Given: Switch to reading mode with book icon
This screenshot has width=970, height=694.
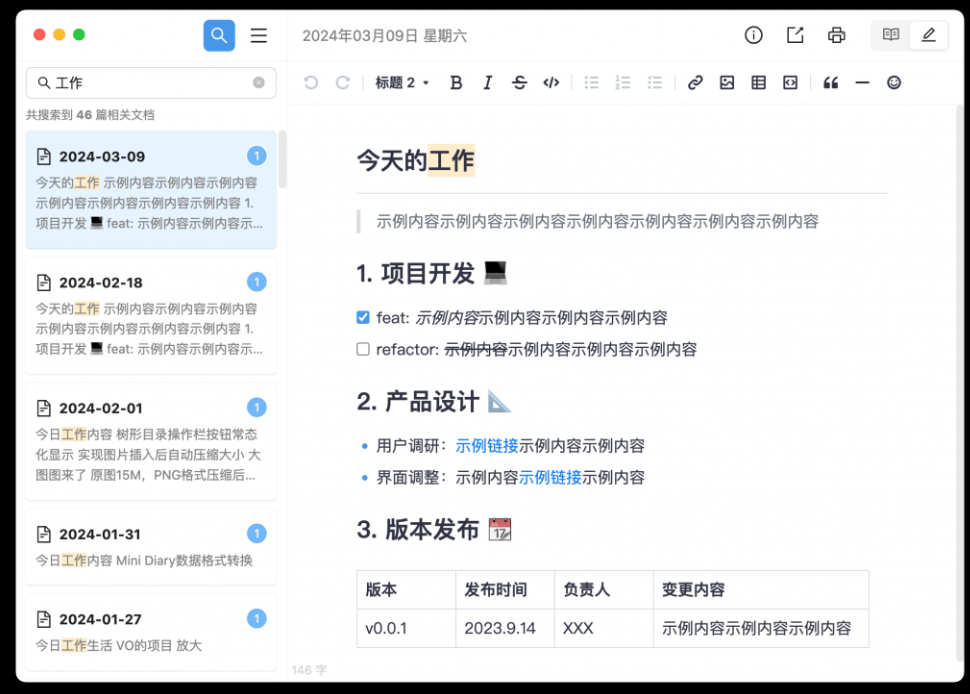Looking at the screenshot, I should (x=890, y=34).
